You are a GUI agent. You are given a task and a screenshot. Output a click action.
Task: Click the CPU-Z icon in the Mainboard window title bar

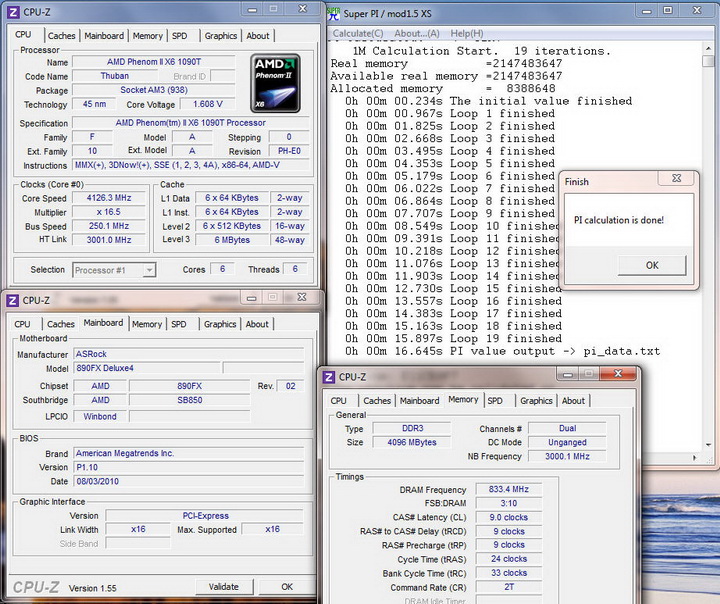(13, 300)
